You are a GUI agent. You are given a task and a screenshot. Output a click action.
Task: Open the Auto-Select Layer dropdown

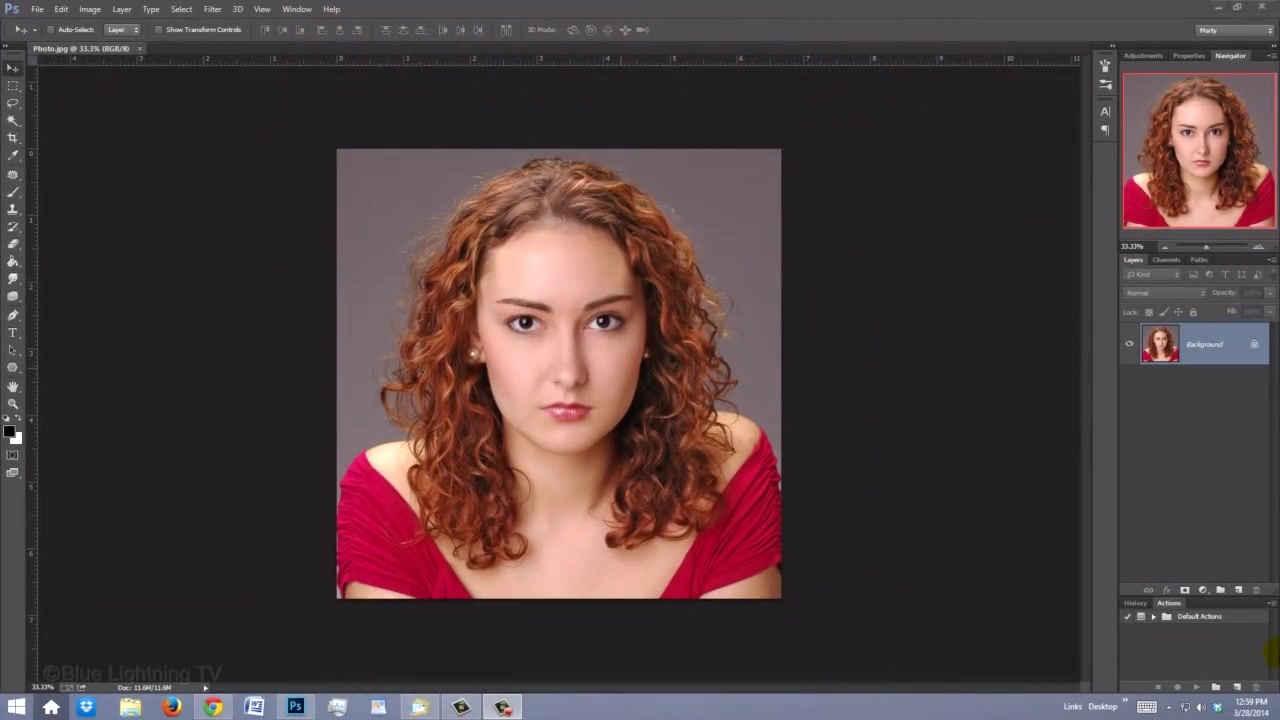(x=123, y=30)
